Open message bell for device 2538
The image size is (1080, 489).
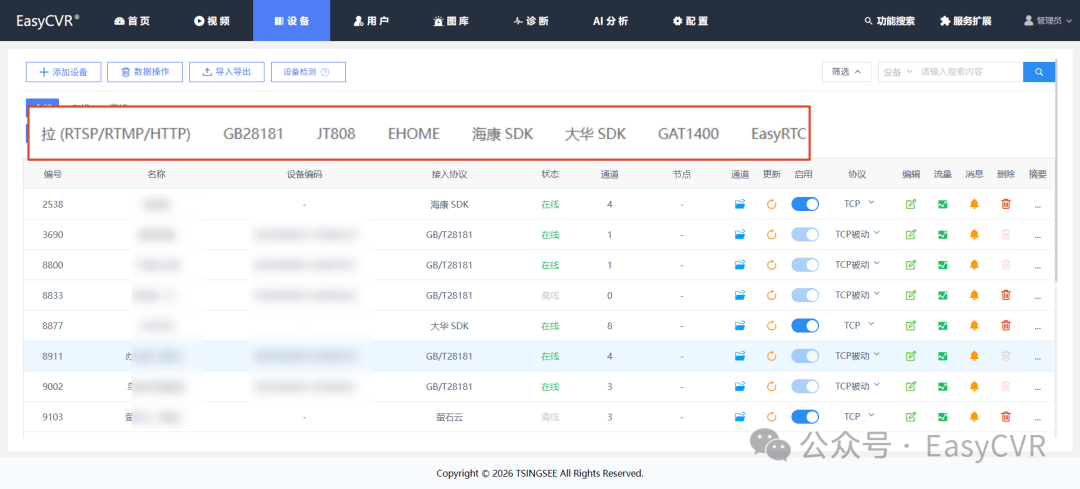974,205
